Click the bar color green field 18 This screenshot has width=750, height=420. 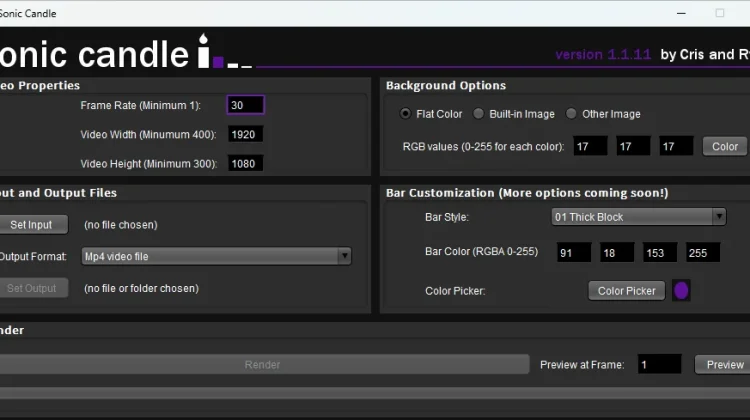(617, 253)
